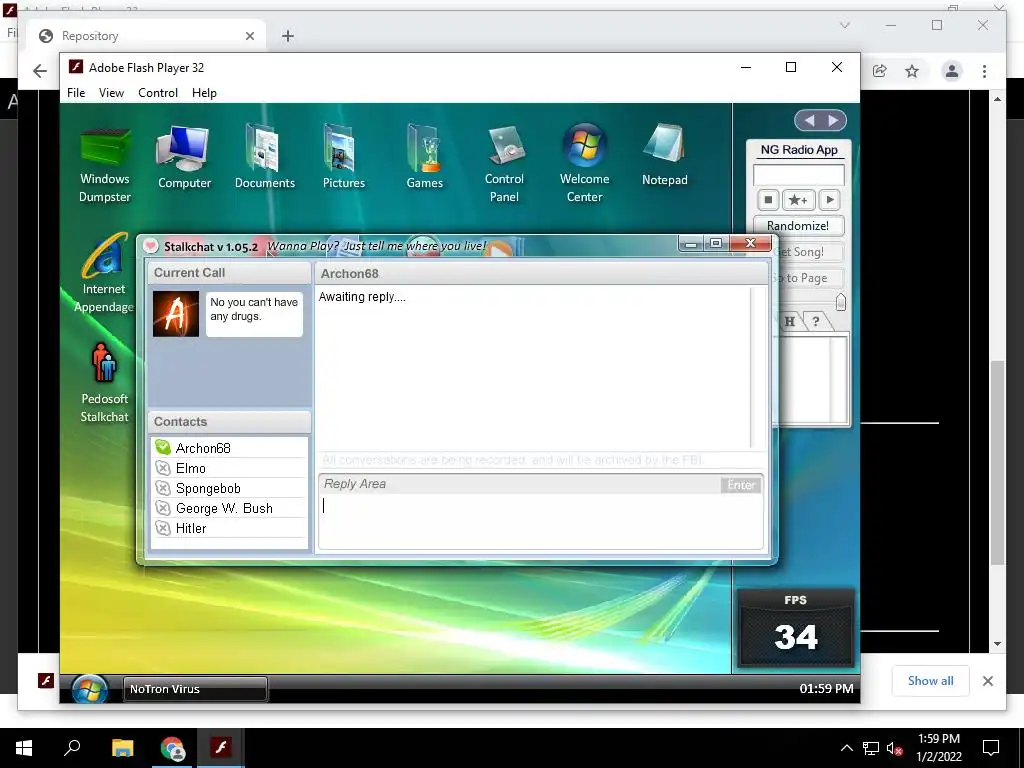Open the Welcome Center icon
The image size is (1024, 768).
(x=584, y=163)
